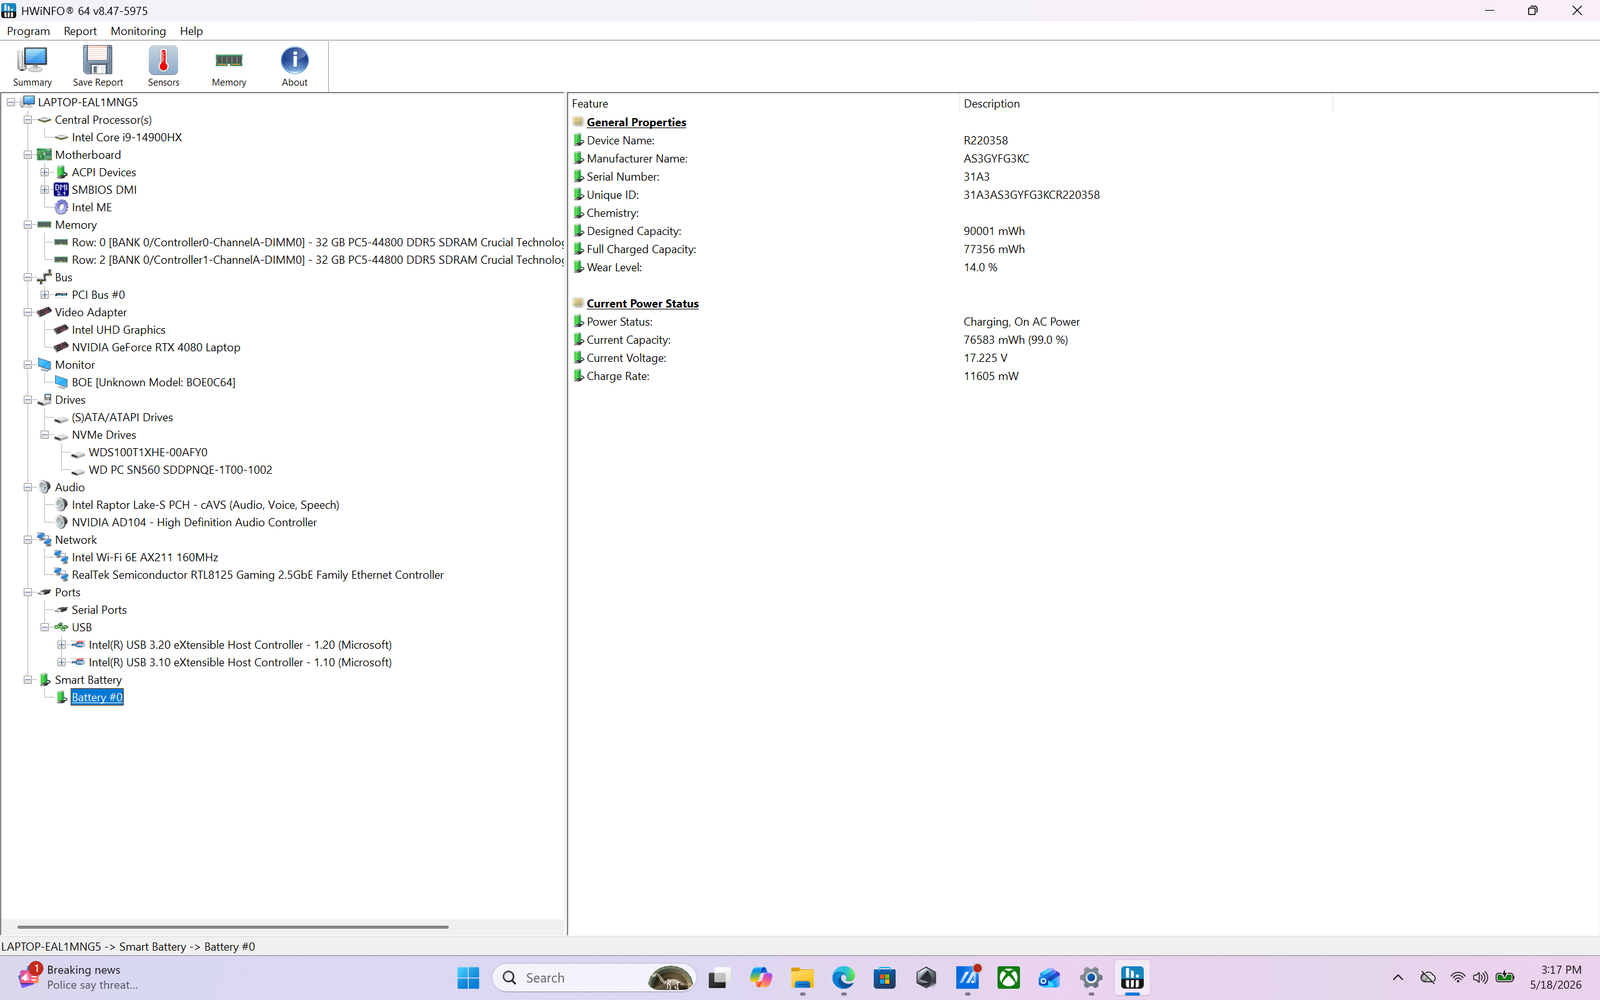Image resolution: width=1600 pixels, height=1000 pixels.
Task: Open the Report menu
Action: pos(80,31)
